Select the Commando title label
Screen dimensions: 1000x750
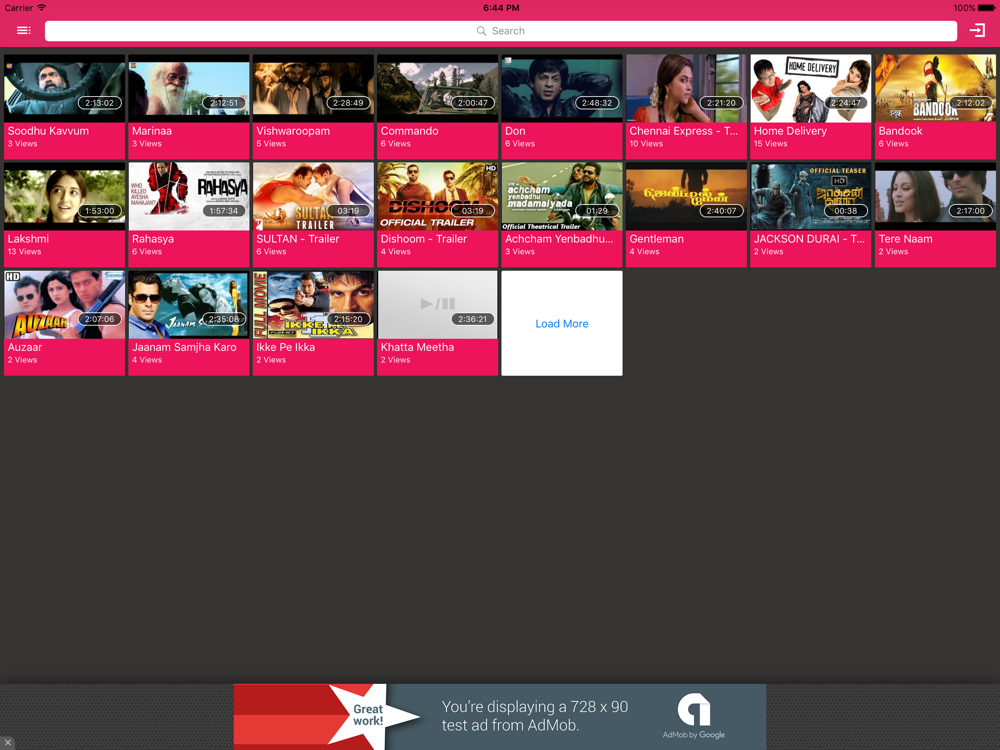(409, 131)
